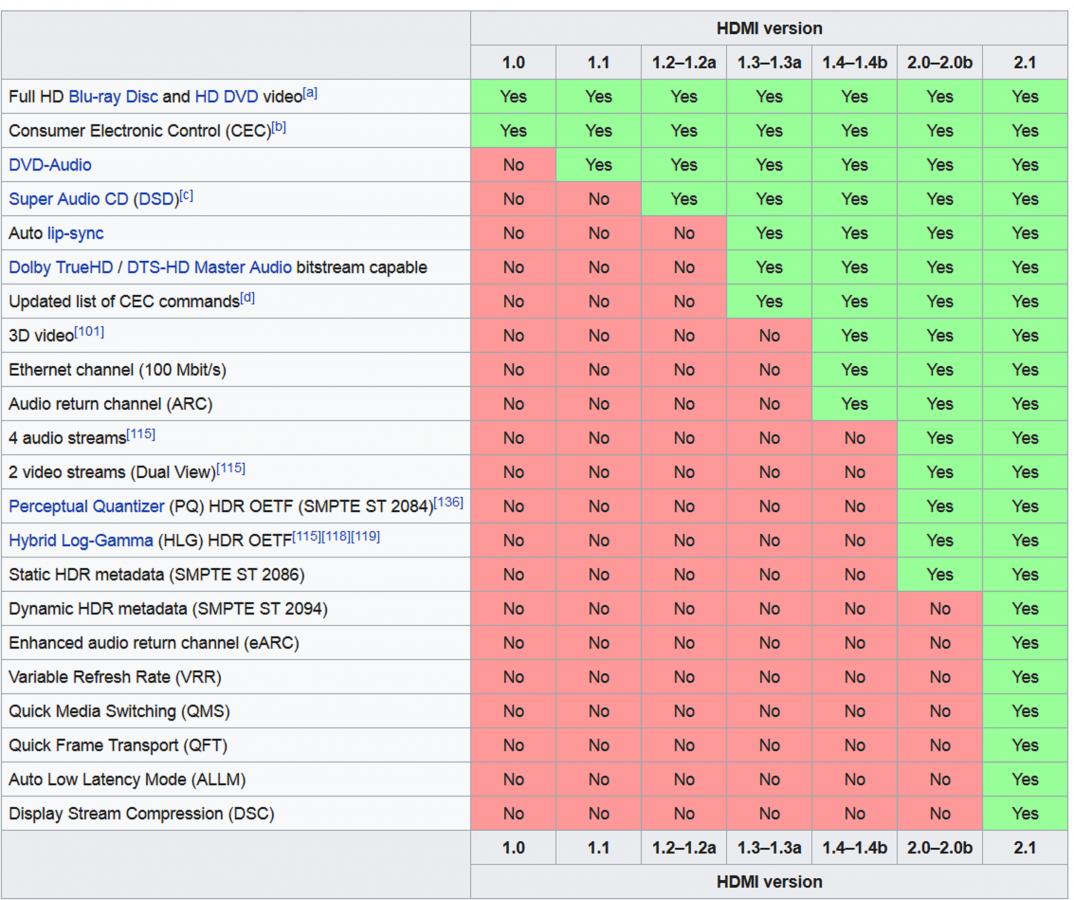Click 'Yes' for 4 audio streams under 2.0–2.0b
The width and height of the screenshot is (1074, 900).
[940, 438]
